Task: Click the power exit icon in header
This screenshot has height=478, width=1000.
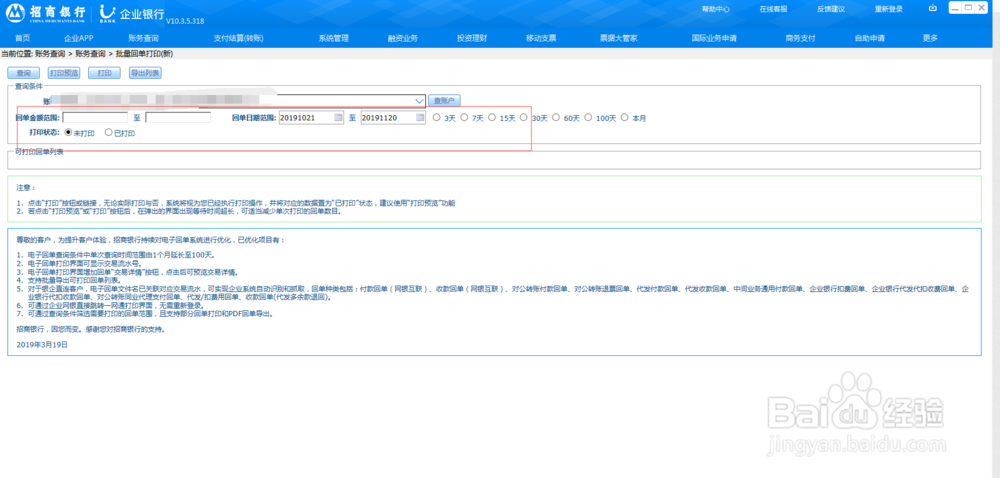Action: (934, 8)
